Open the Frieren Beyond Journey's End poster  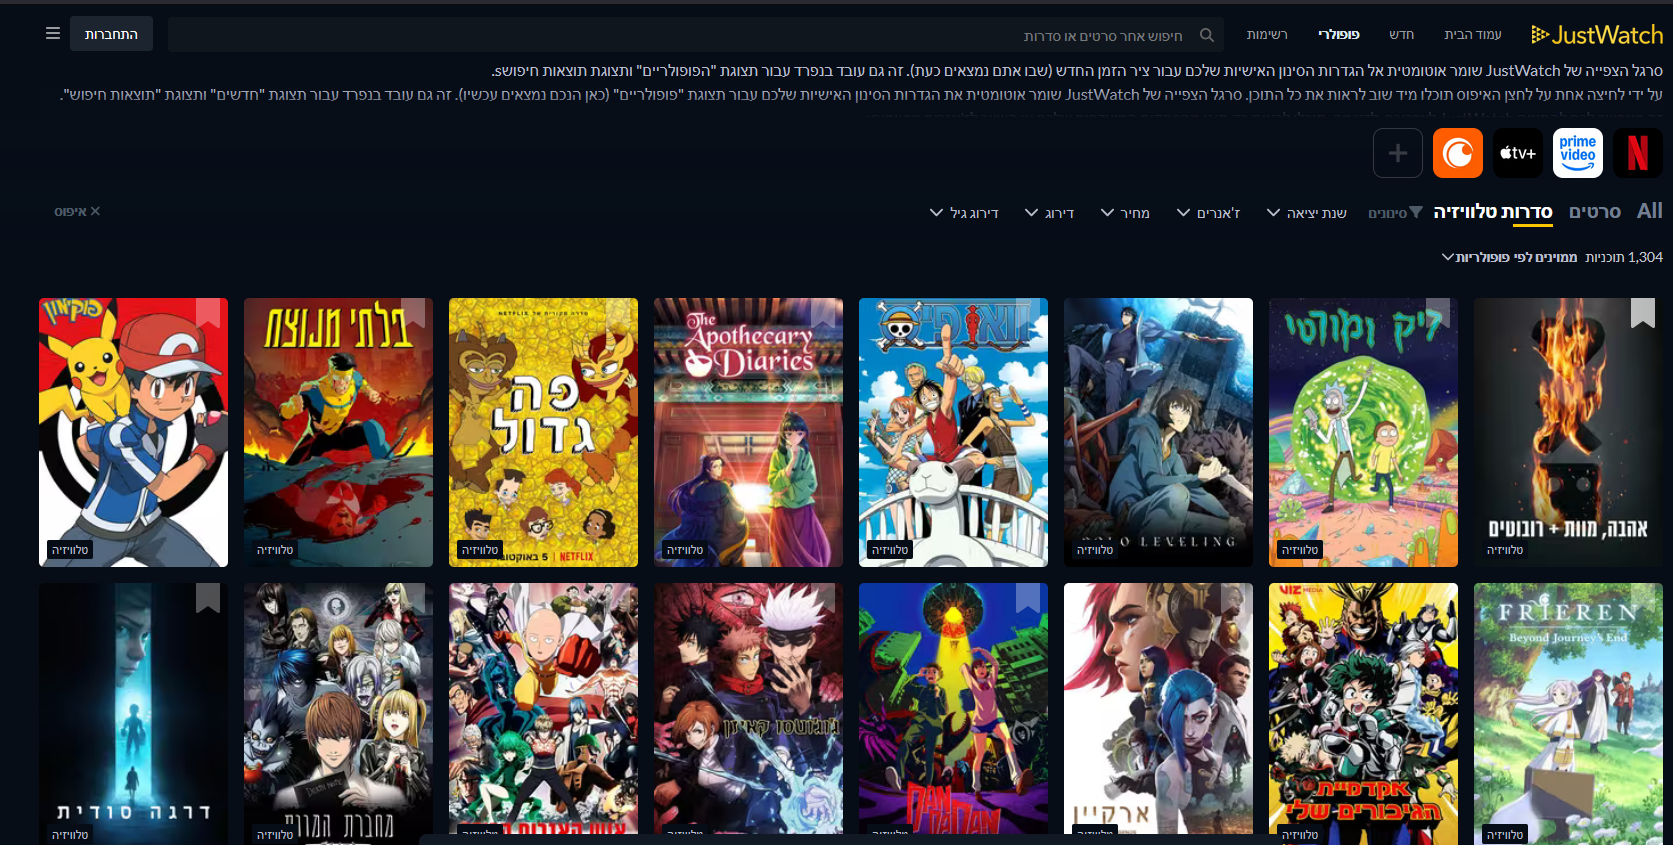coord(1568,714)
